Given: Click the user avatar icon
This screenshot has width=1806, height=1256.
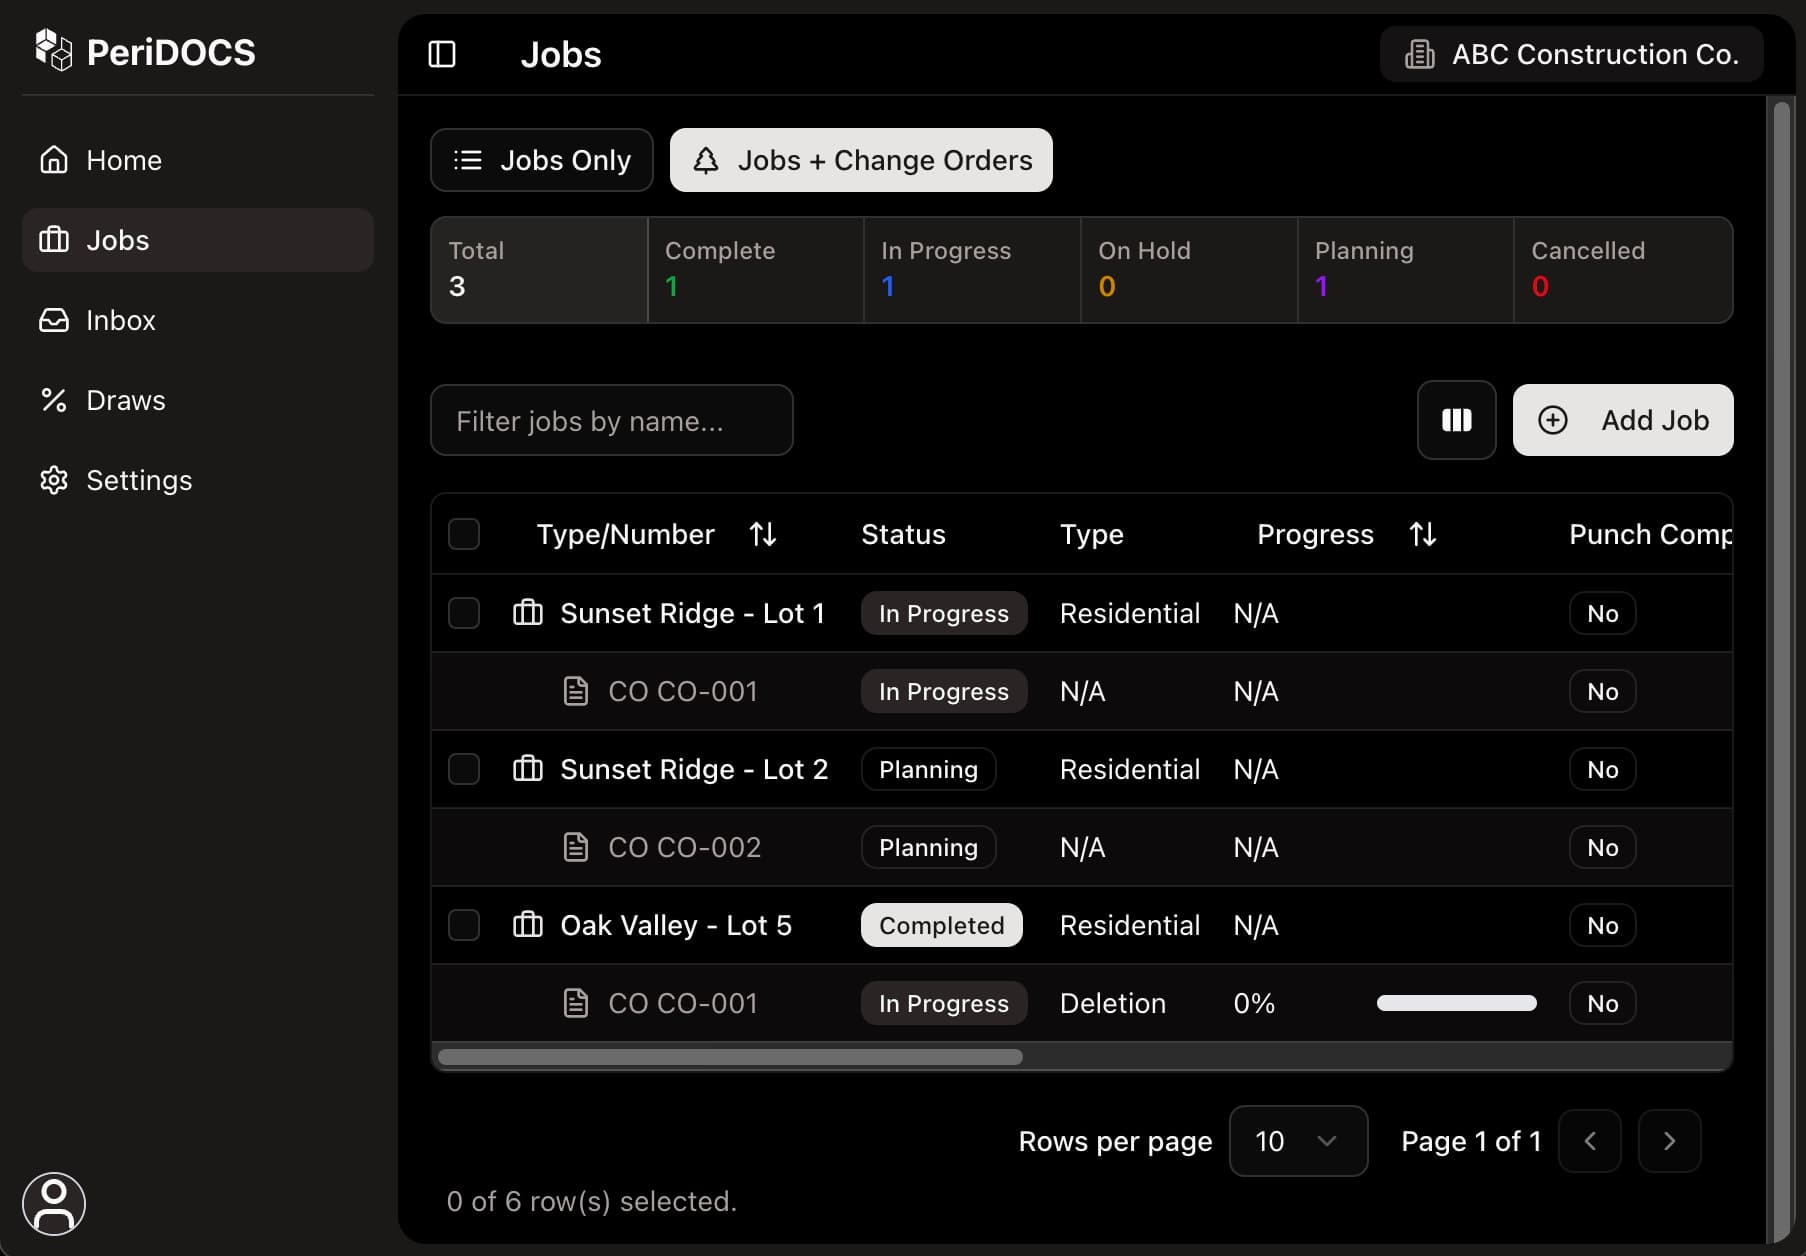Looking at the screenshot, I should (x=54, y=1203).
